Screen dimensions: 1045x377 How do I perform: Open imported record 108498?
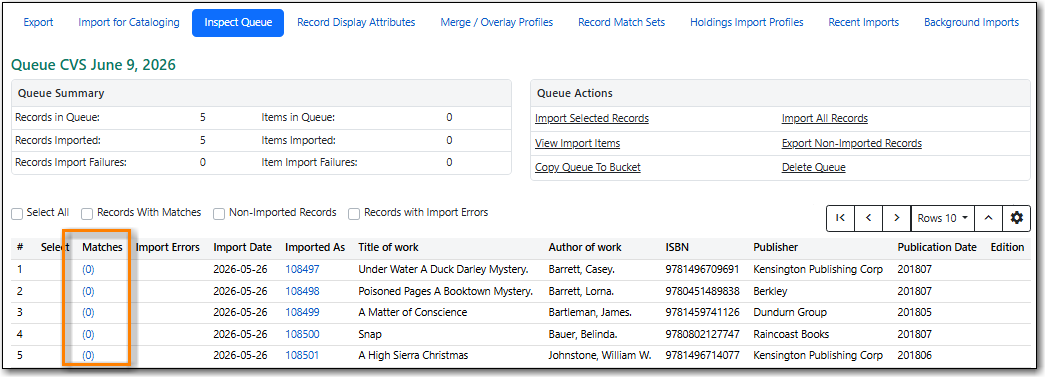pyautogui.click(x=302, y=291)
